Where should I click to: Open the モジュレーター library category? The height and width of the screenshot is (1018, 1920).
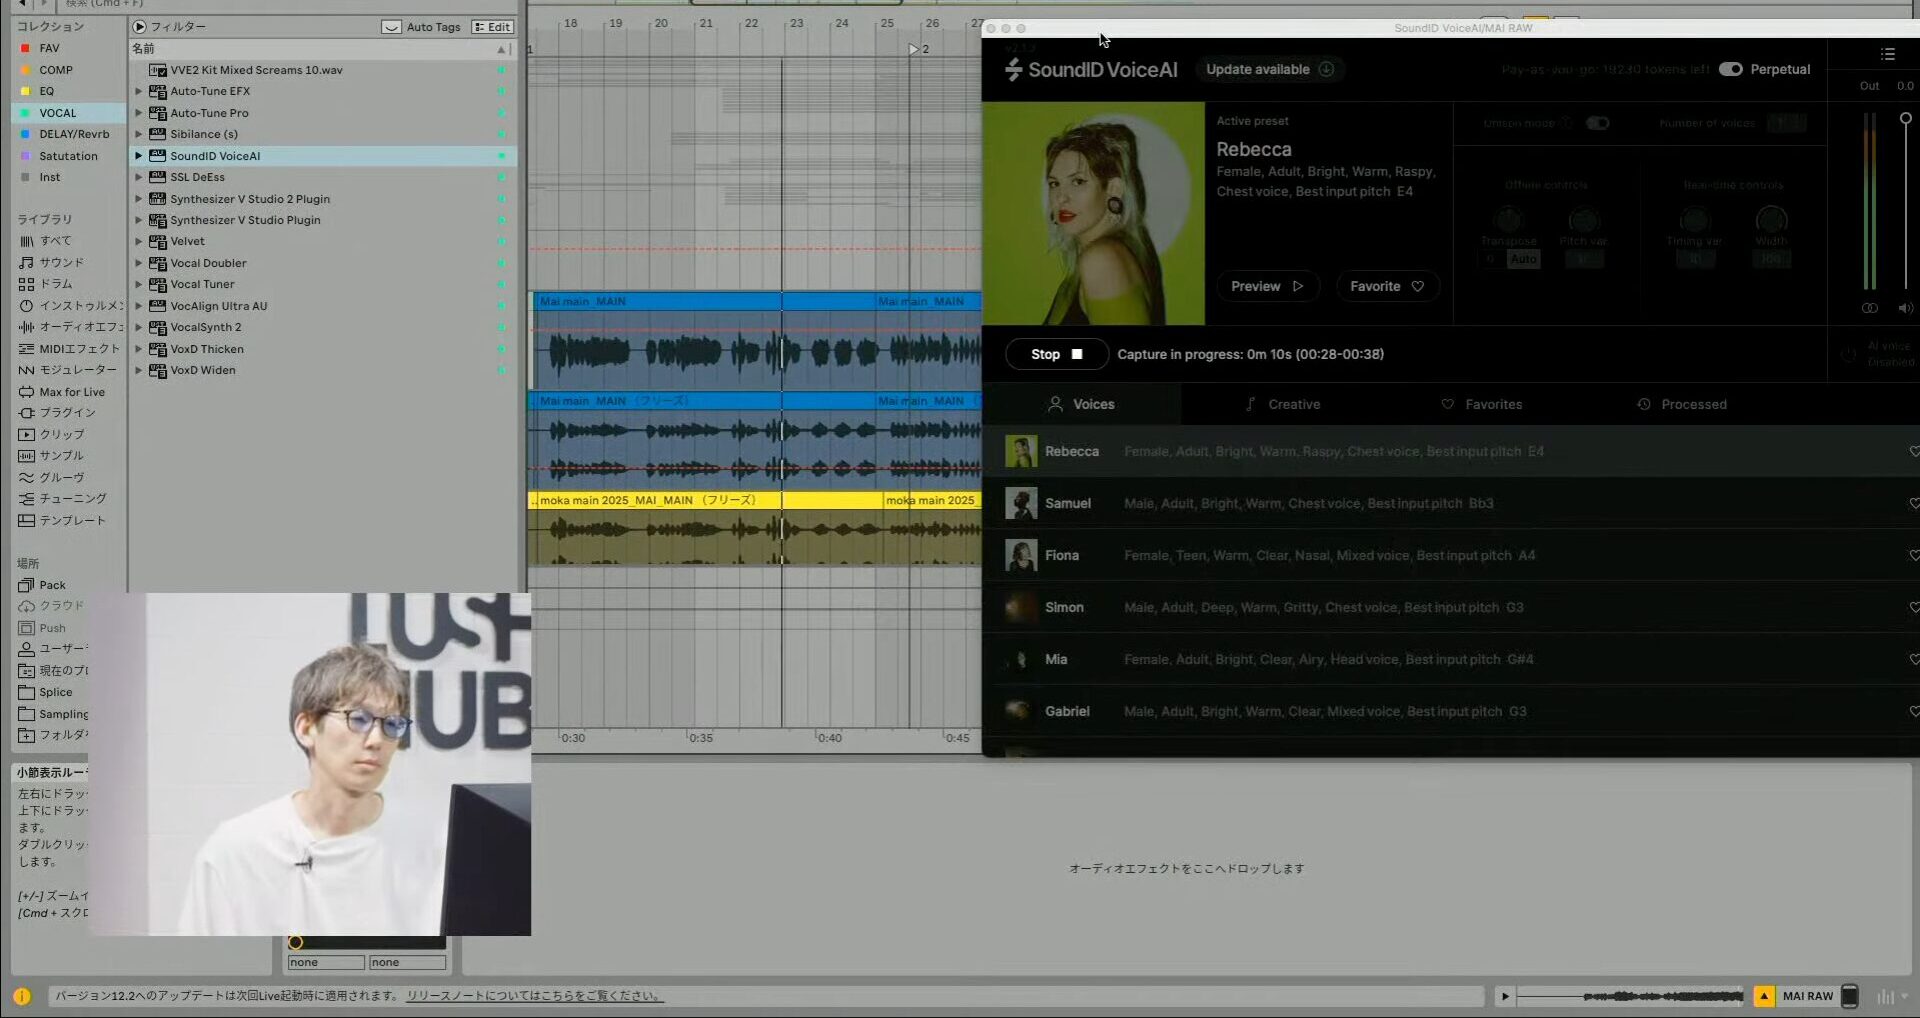coord(67,370)
